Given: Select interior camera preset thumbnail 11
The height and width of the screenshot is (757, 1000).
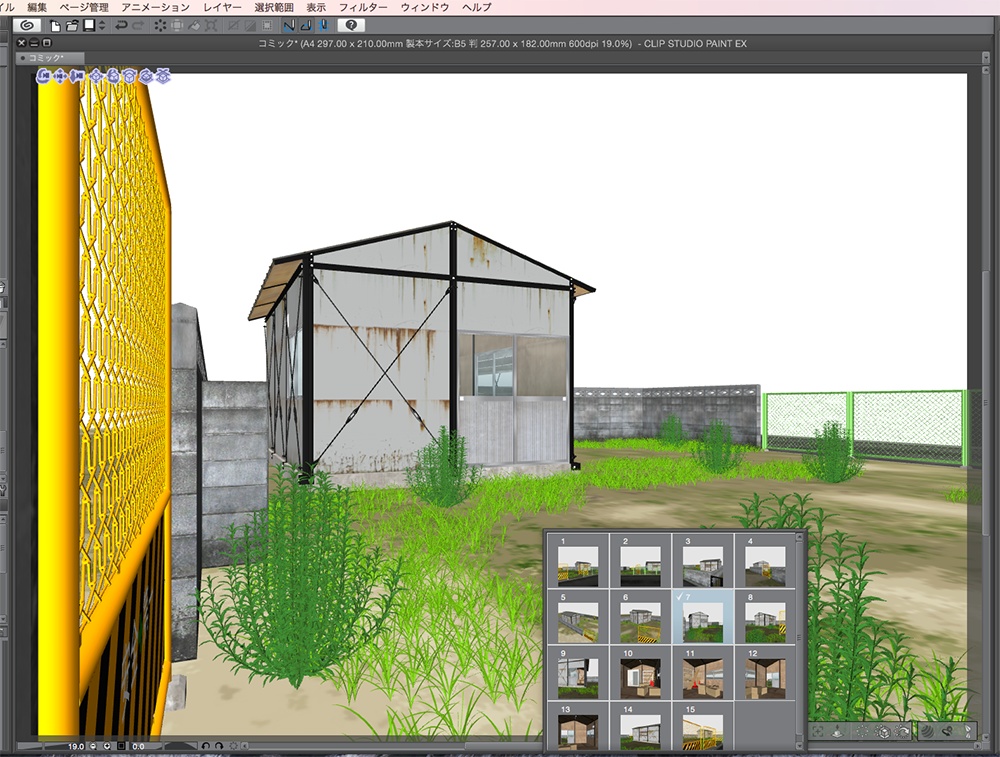Looking at the screenshot, I should pyautogui.click(x=703, y=673).
